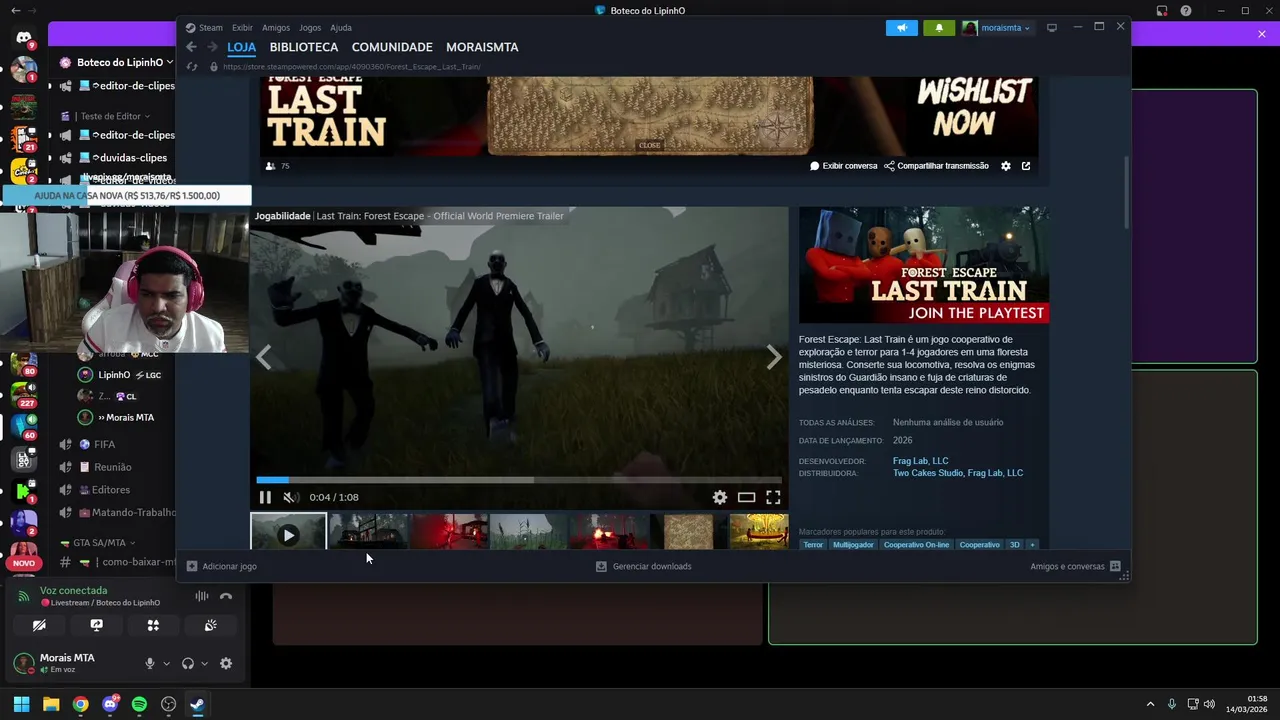
Task: Go back with Steam's back arrow
Action: (x=191, y=47)
